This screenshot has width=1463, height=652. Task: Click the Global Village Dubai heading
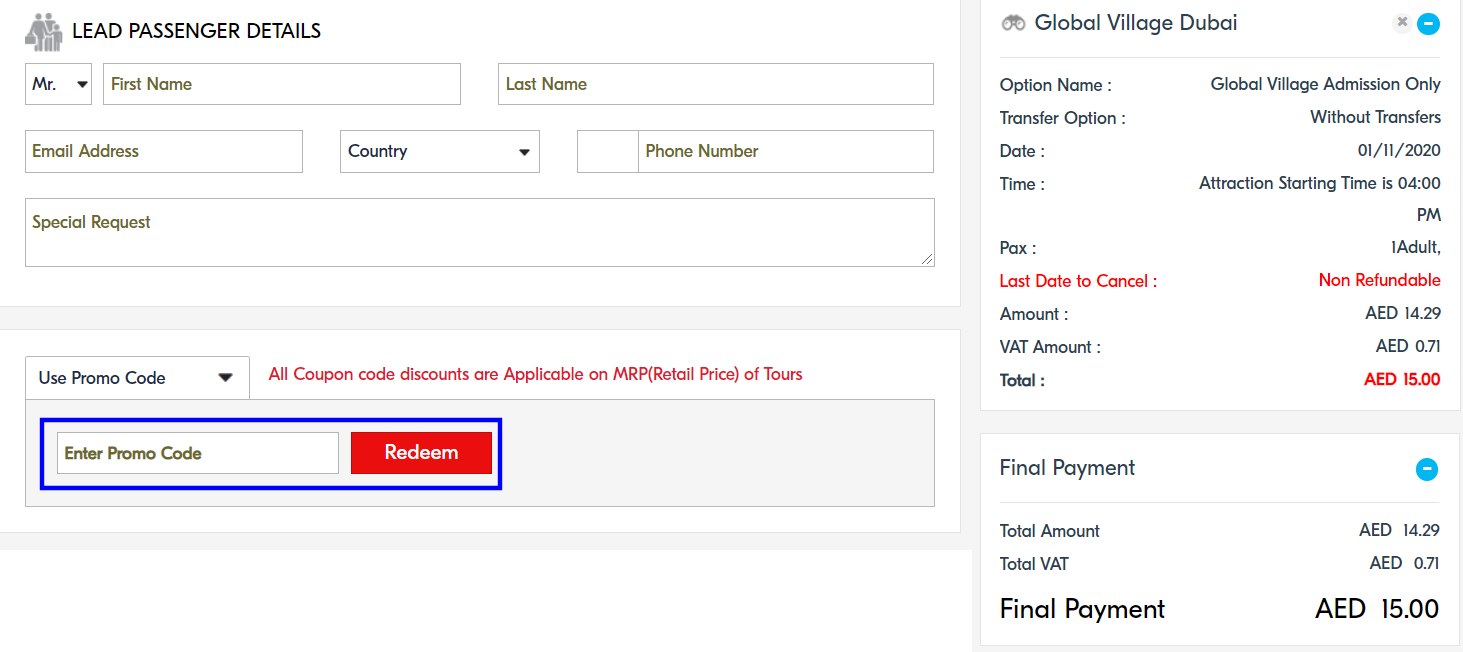(1135, 23)
